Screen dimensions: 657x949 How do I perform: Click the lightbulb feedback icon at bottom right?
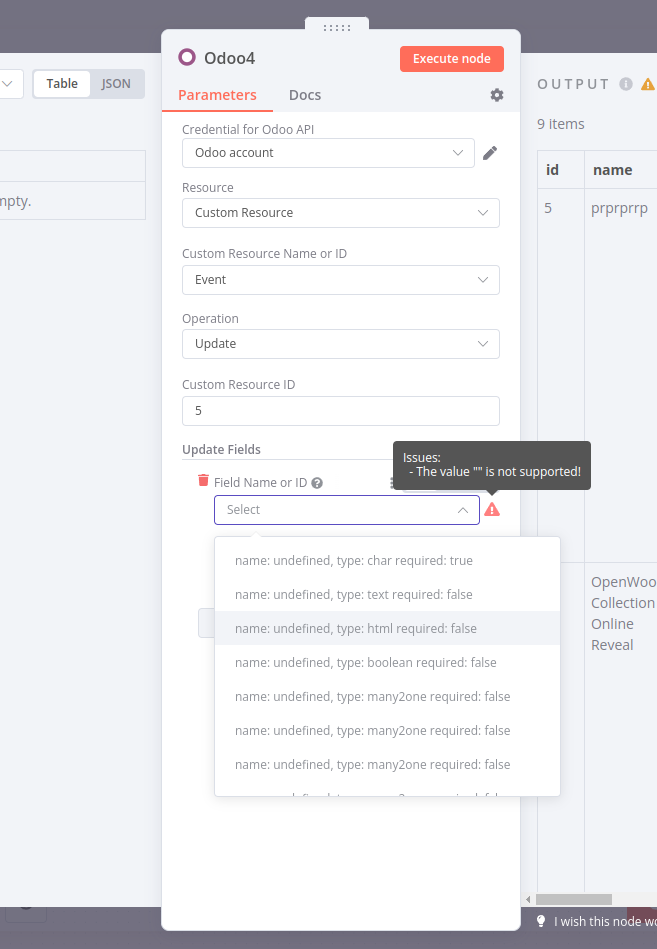coord(541,920)
